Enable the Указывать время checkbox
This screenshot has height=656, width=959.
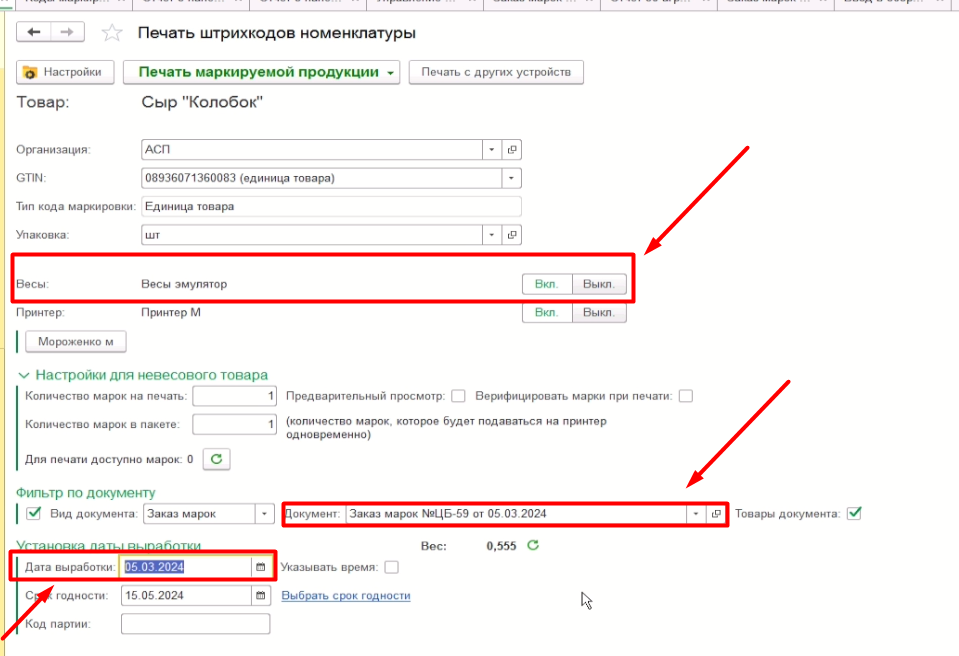[x=391, y=567]
